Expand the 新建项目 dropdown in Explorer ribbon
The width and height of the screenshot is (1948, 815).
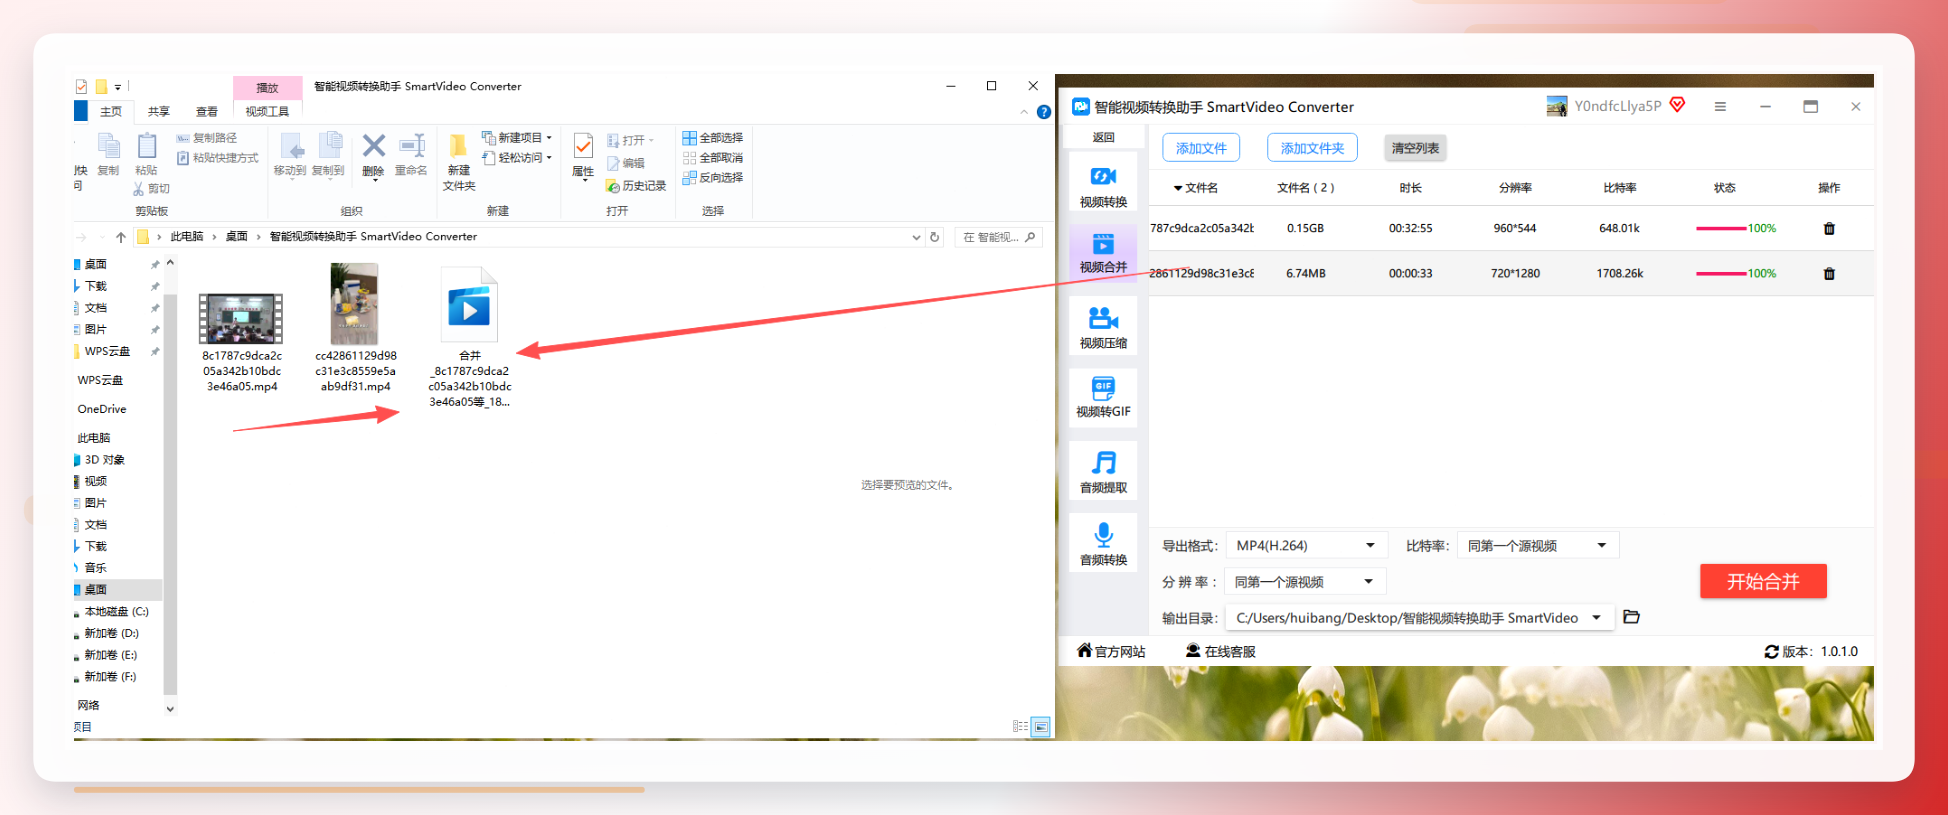549,138
